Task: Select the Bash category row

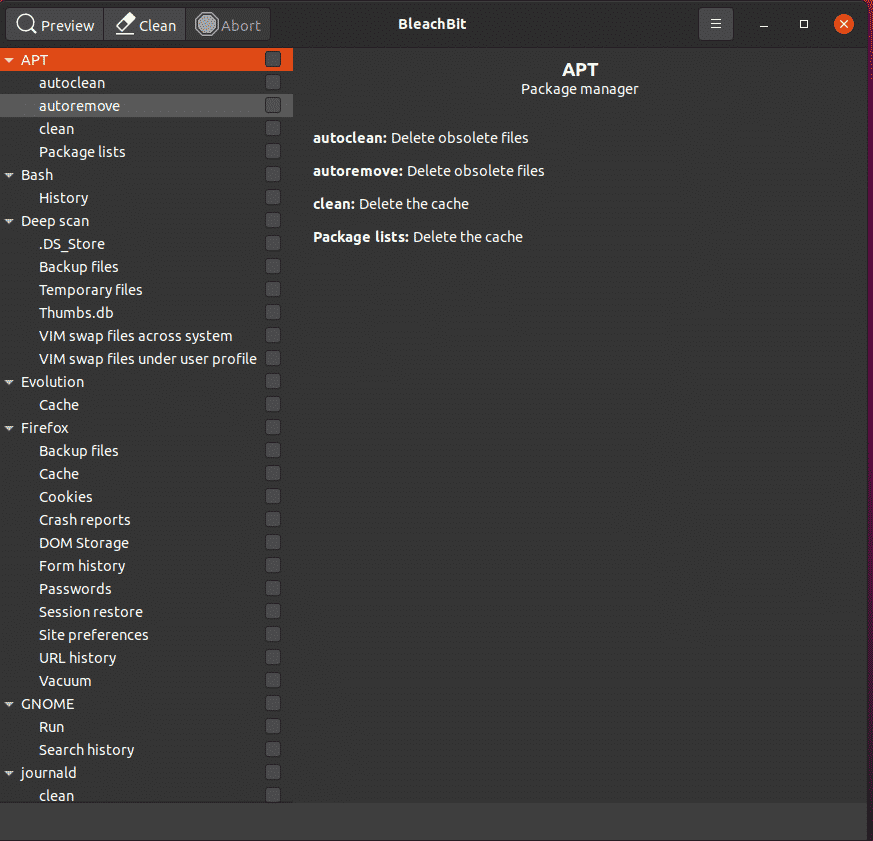Action: point(146,175)
